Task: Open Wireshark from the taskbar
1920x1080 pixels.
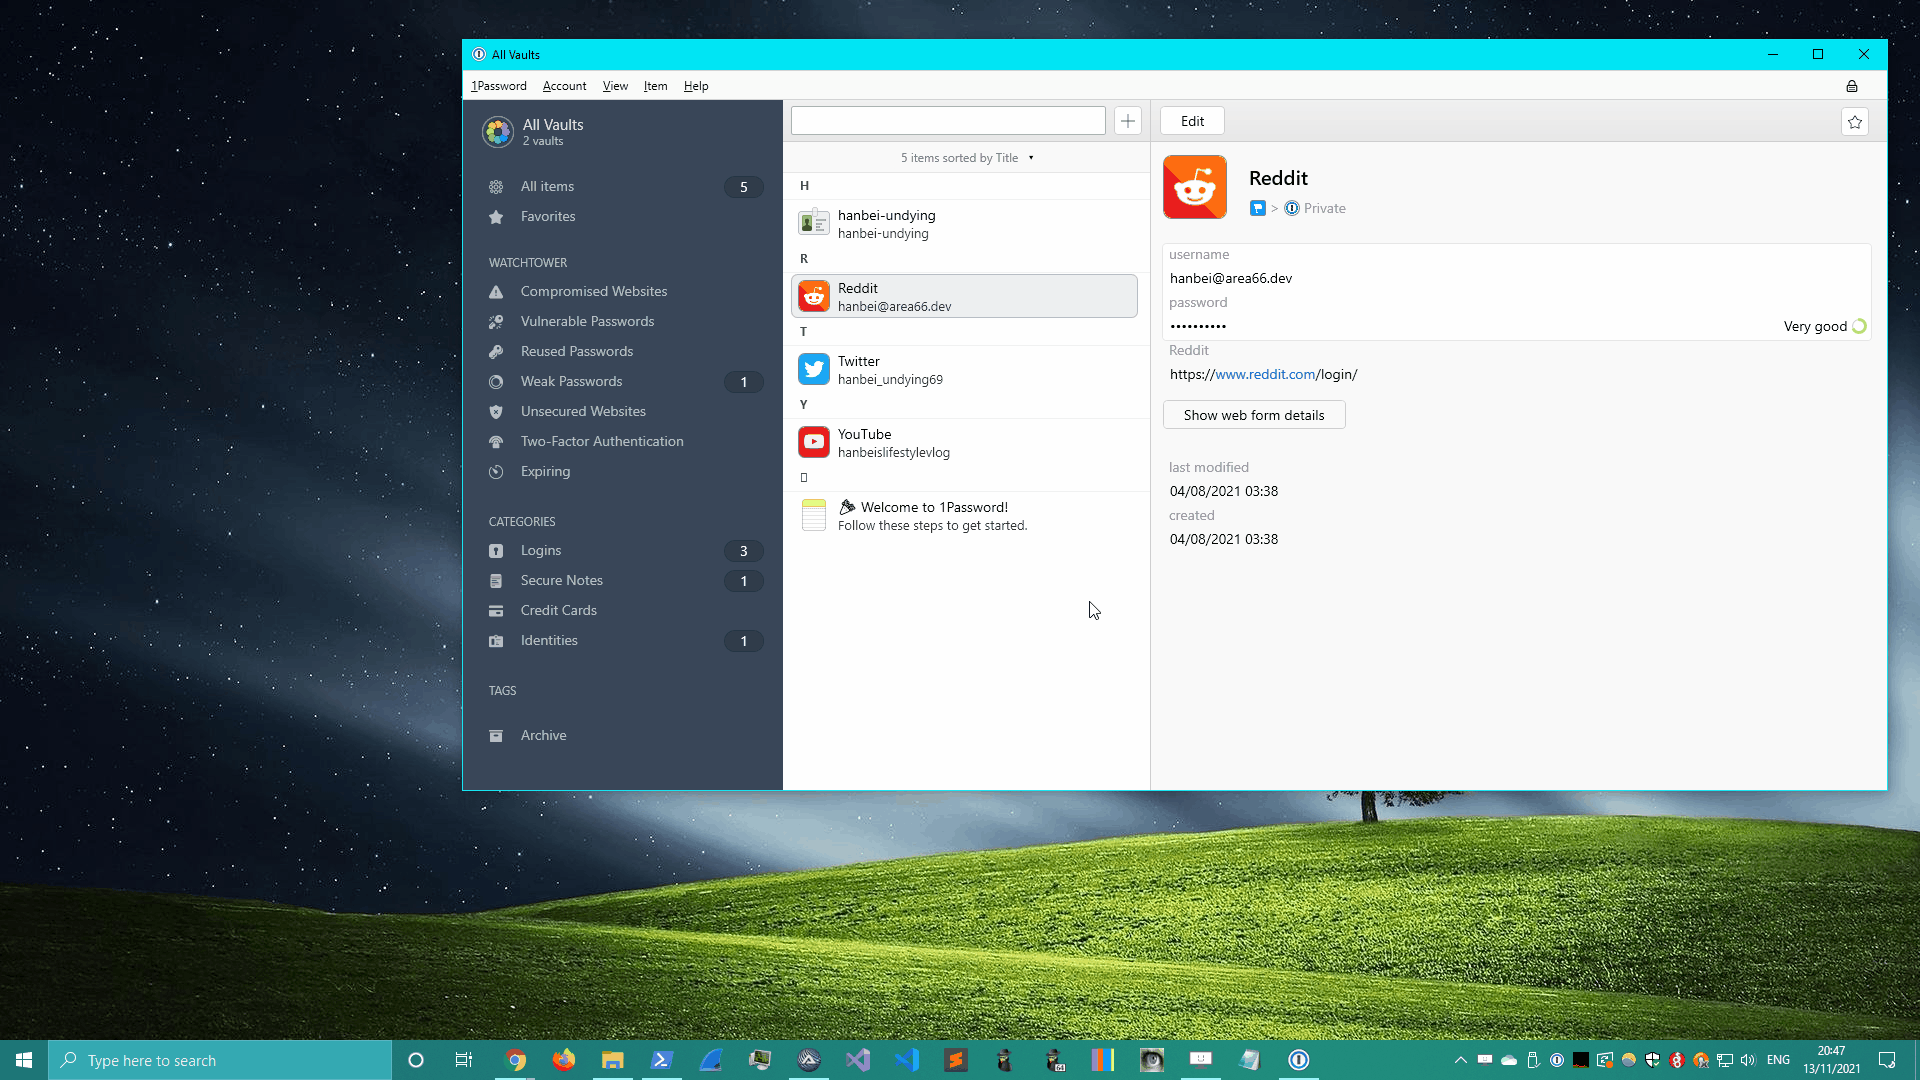Action: point(711,1060)
